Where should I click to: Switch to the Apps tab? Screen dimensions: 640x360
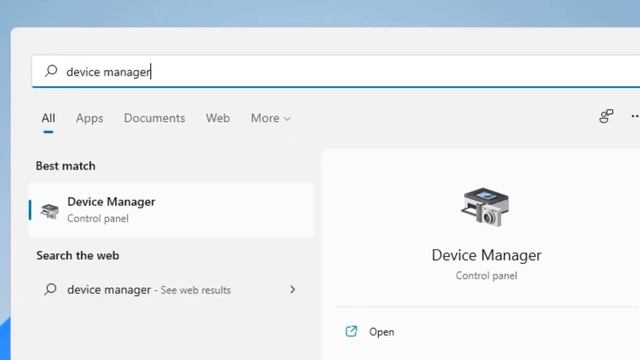(x=89, y=118)
